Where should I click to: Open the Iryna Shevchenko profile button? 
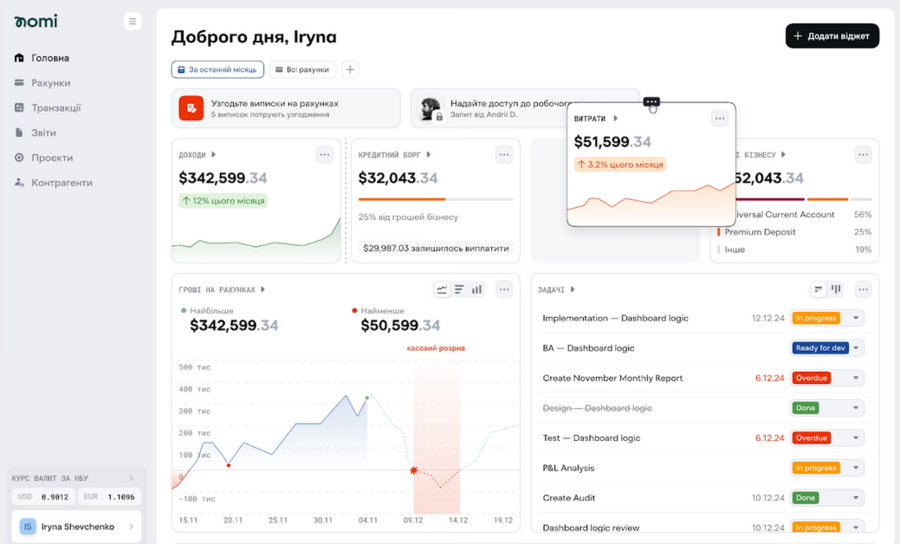[x=76, y=527]
